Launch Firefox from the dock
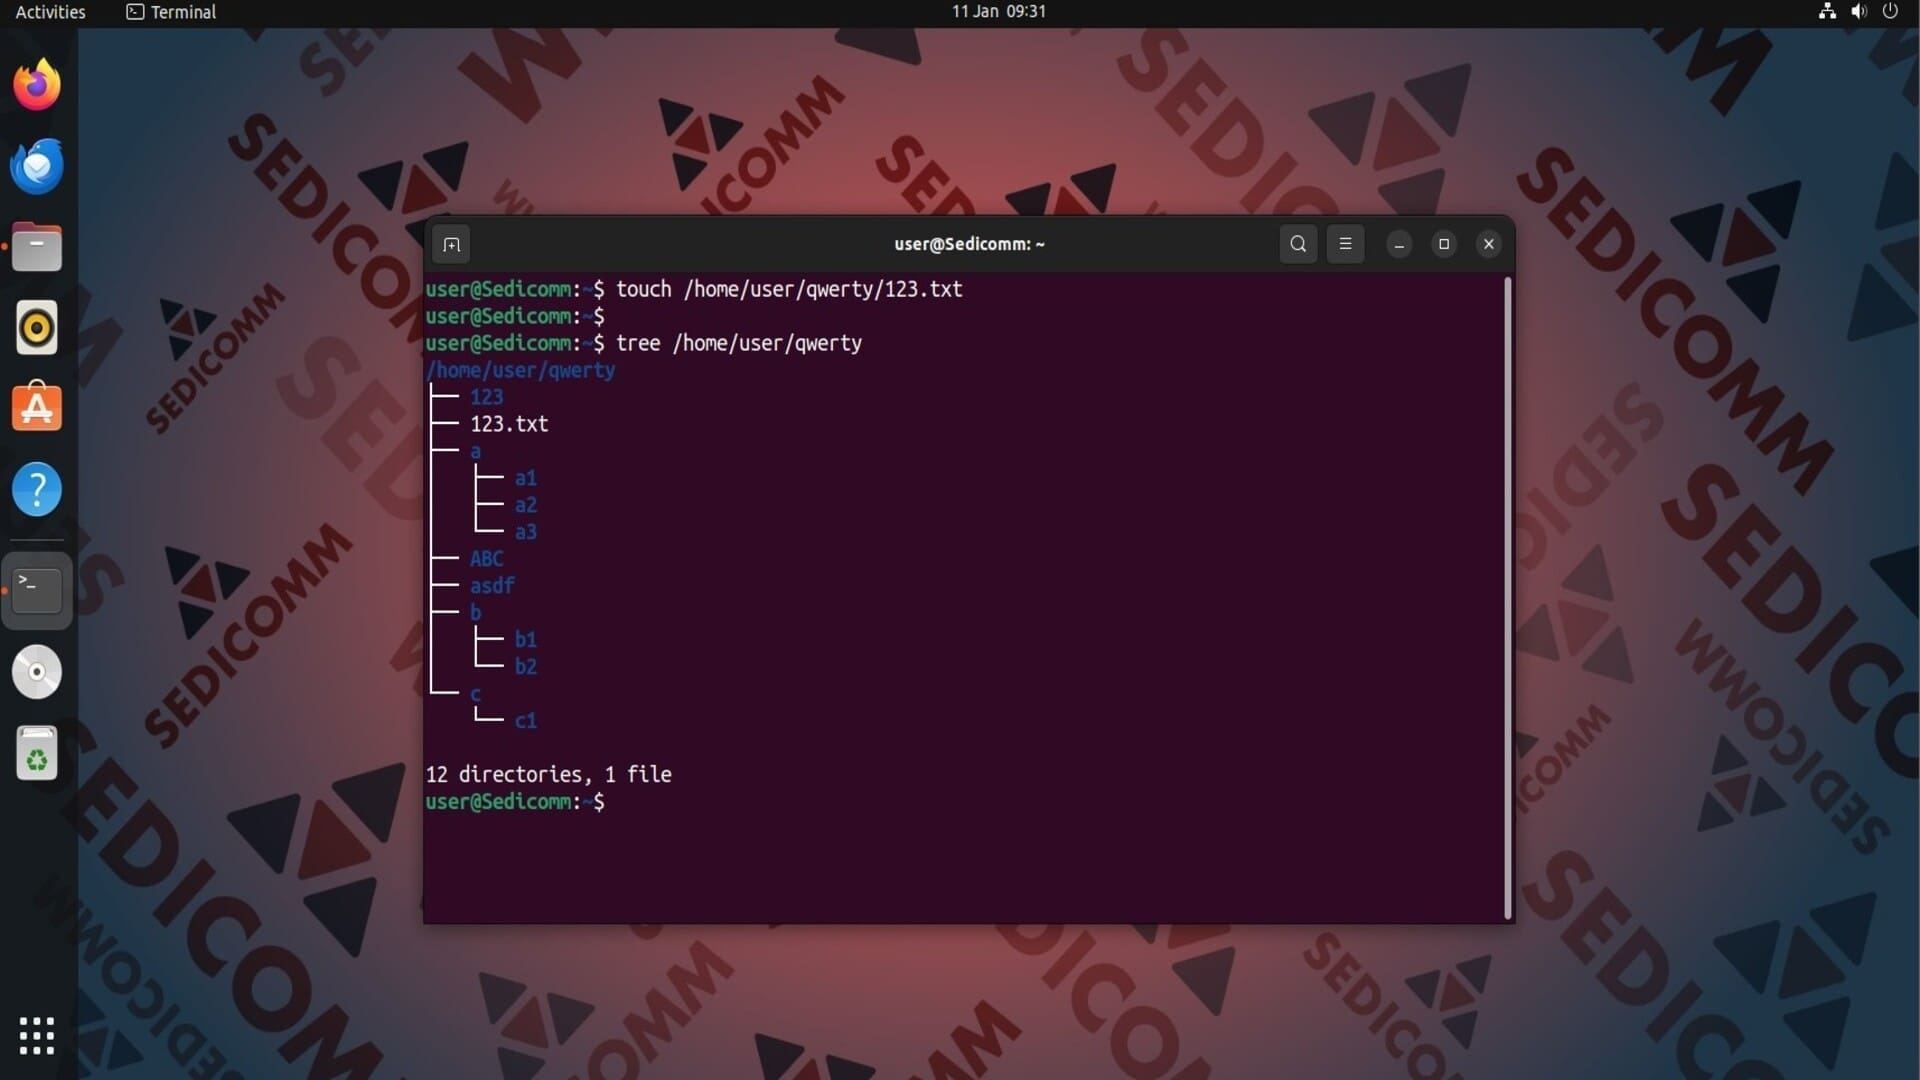Screen dimensions: 1920x1080 37,85
